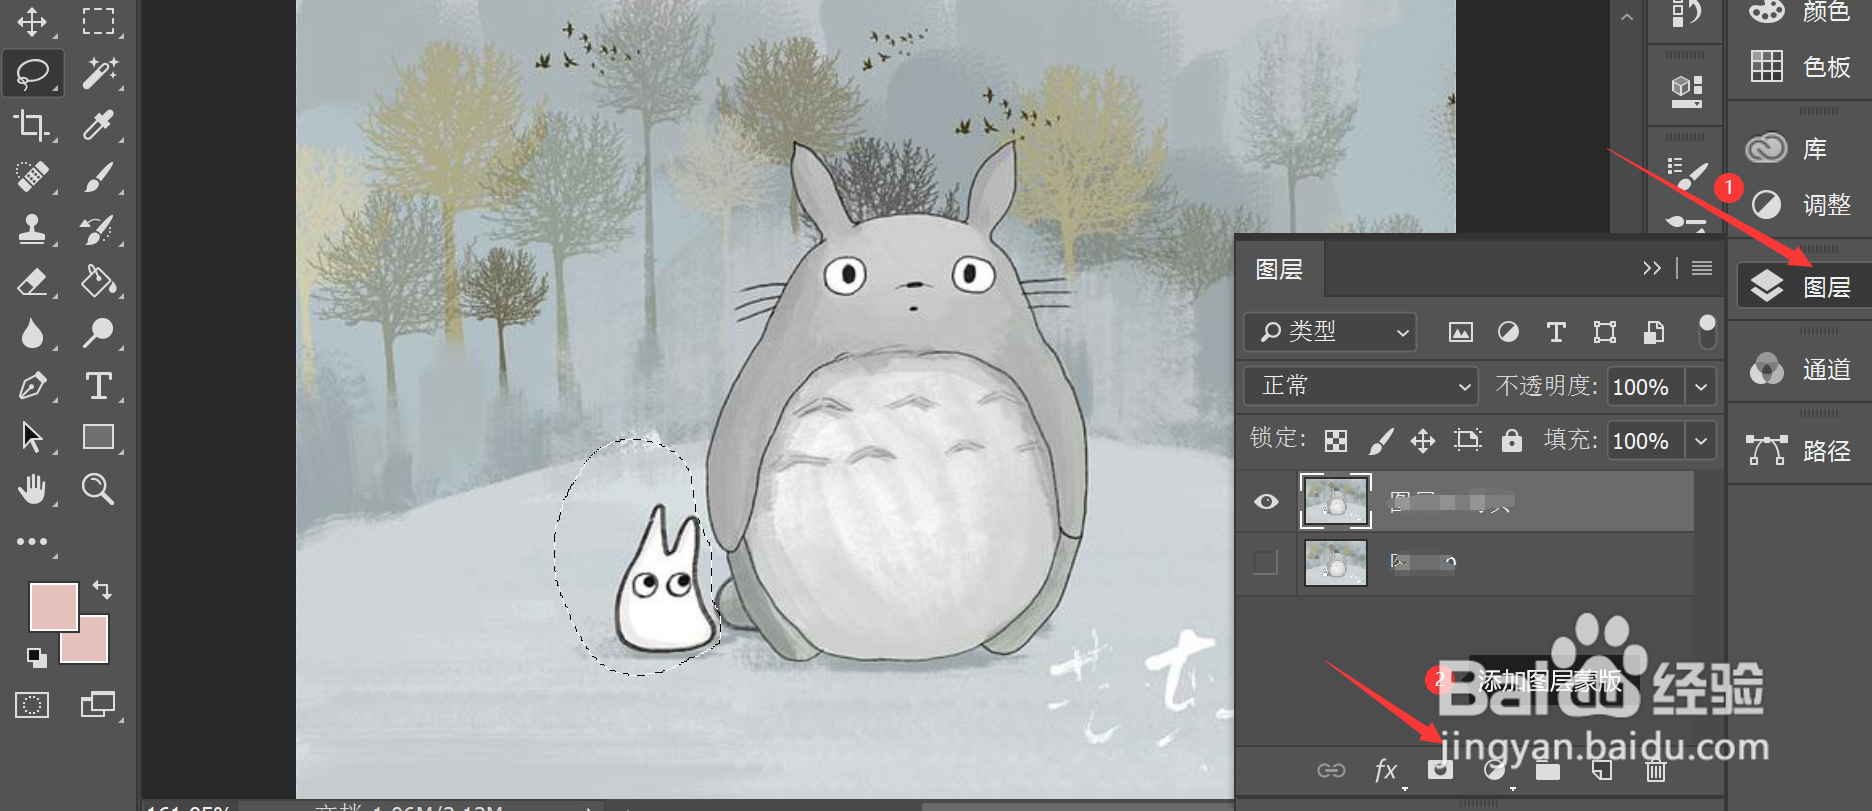The height and width of the screenshot is (811, 1872).
Task: Select the Eraser tool
Action: pyautogui.click(x=32, y=281)
